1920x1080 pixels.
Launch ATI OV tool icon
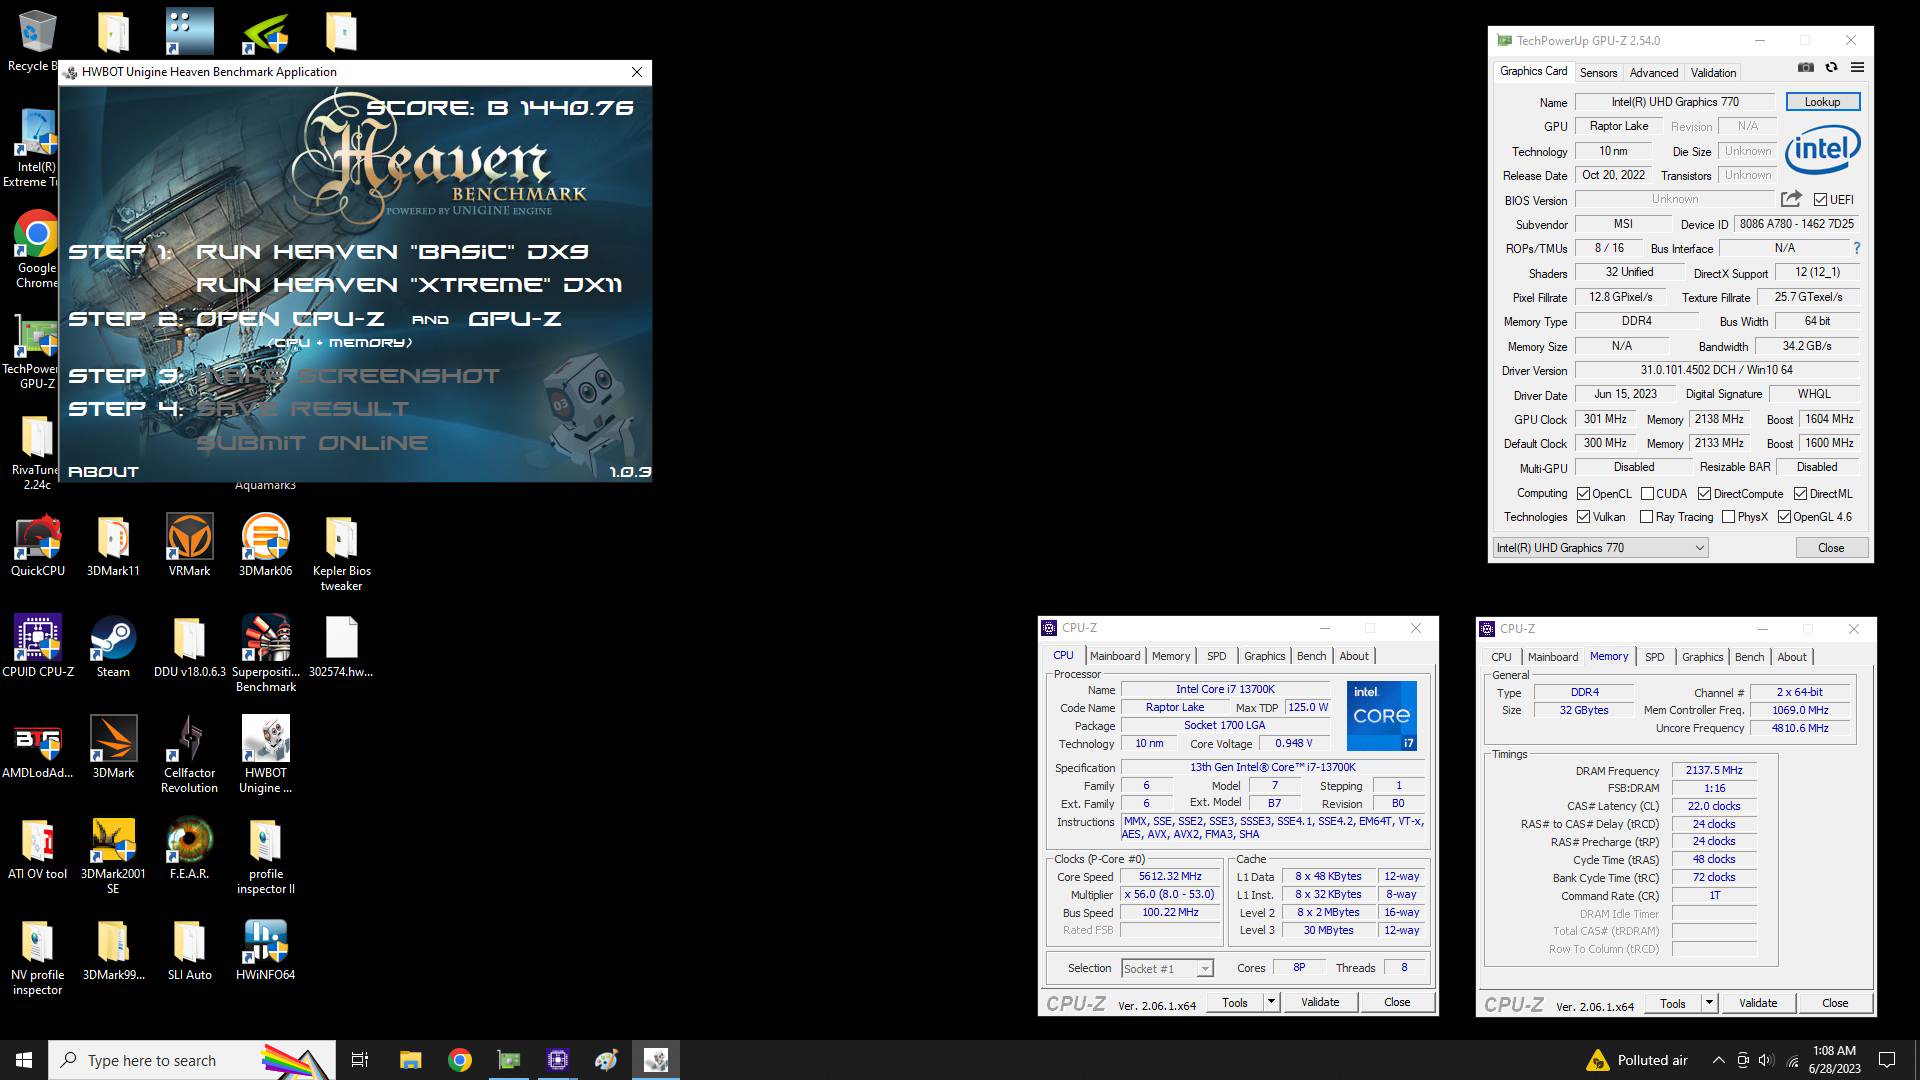point(38,848)
